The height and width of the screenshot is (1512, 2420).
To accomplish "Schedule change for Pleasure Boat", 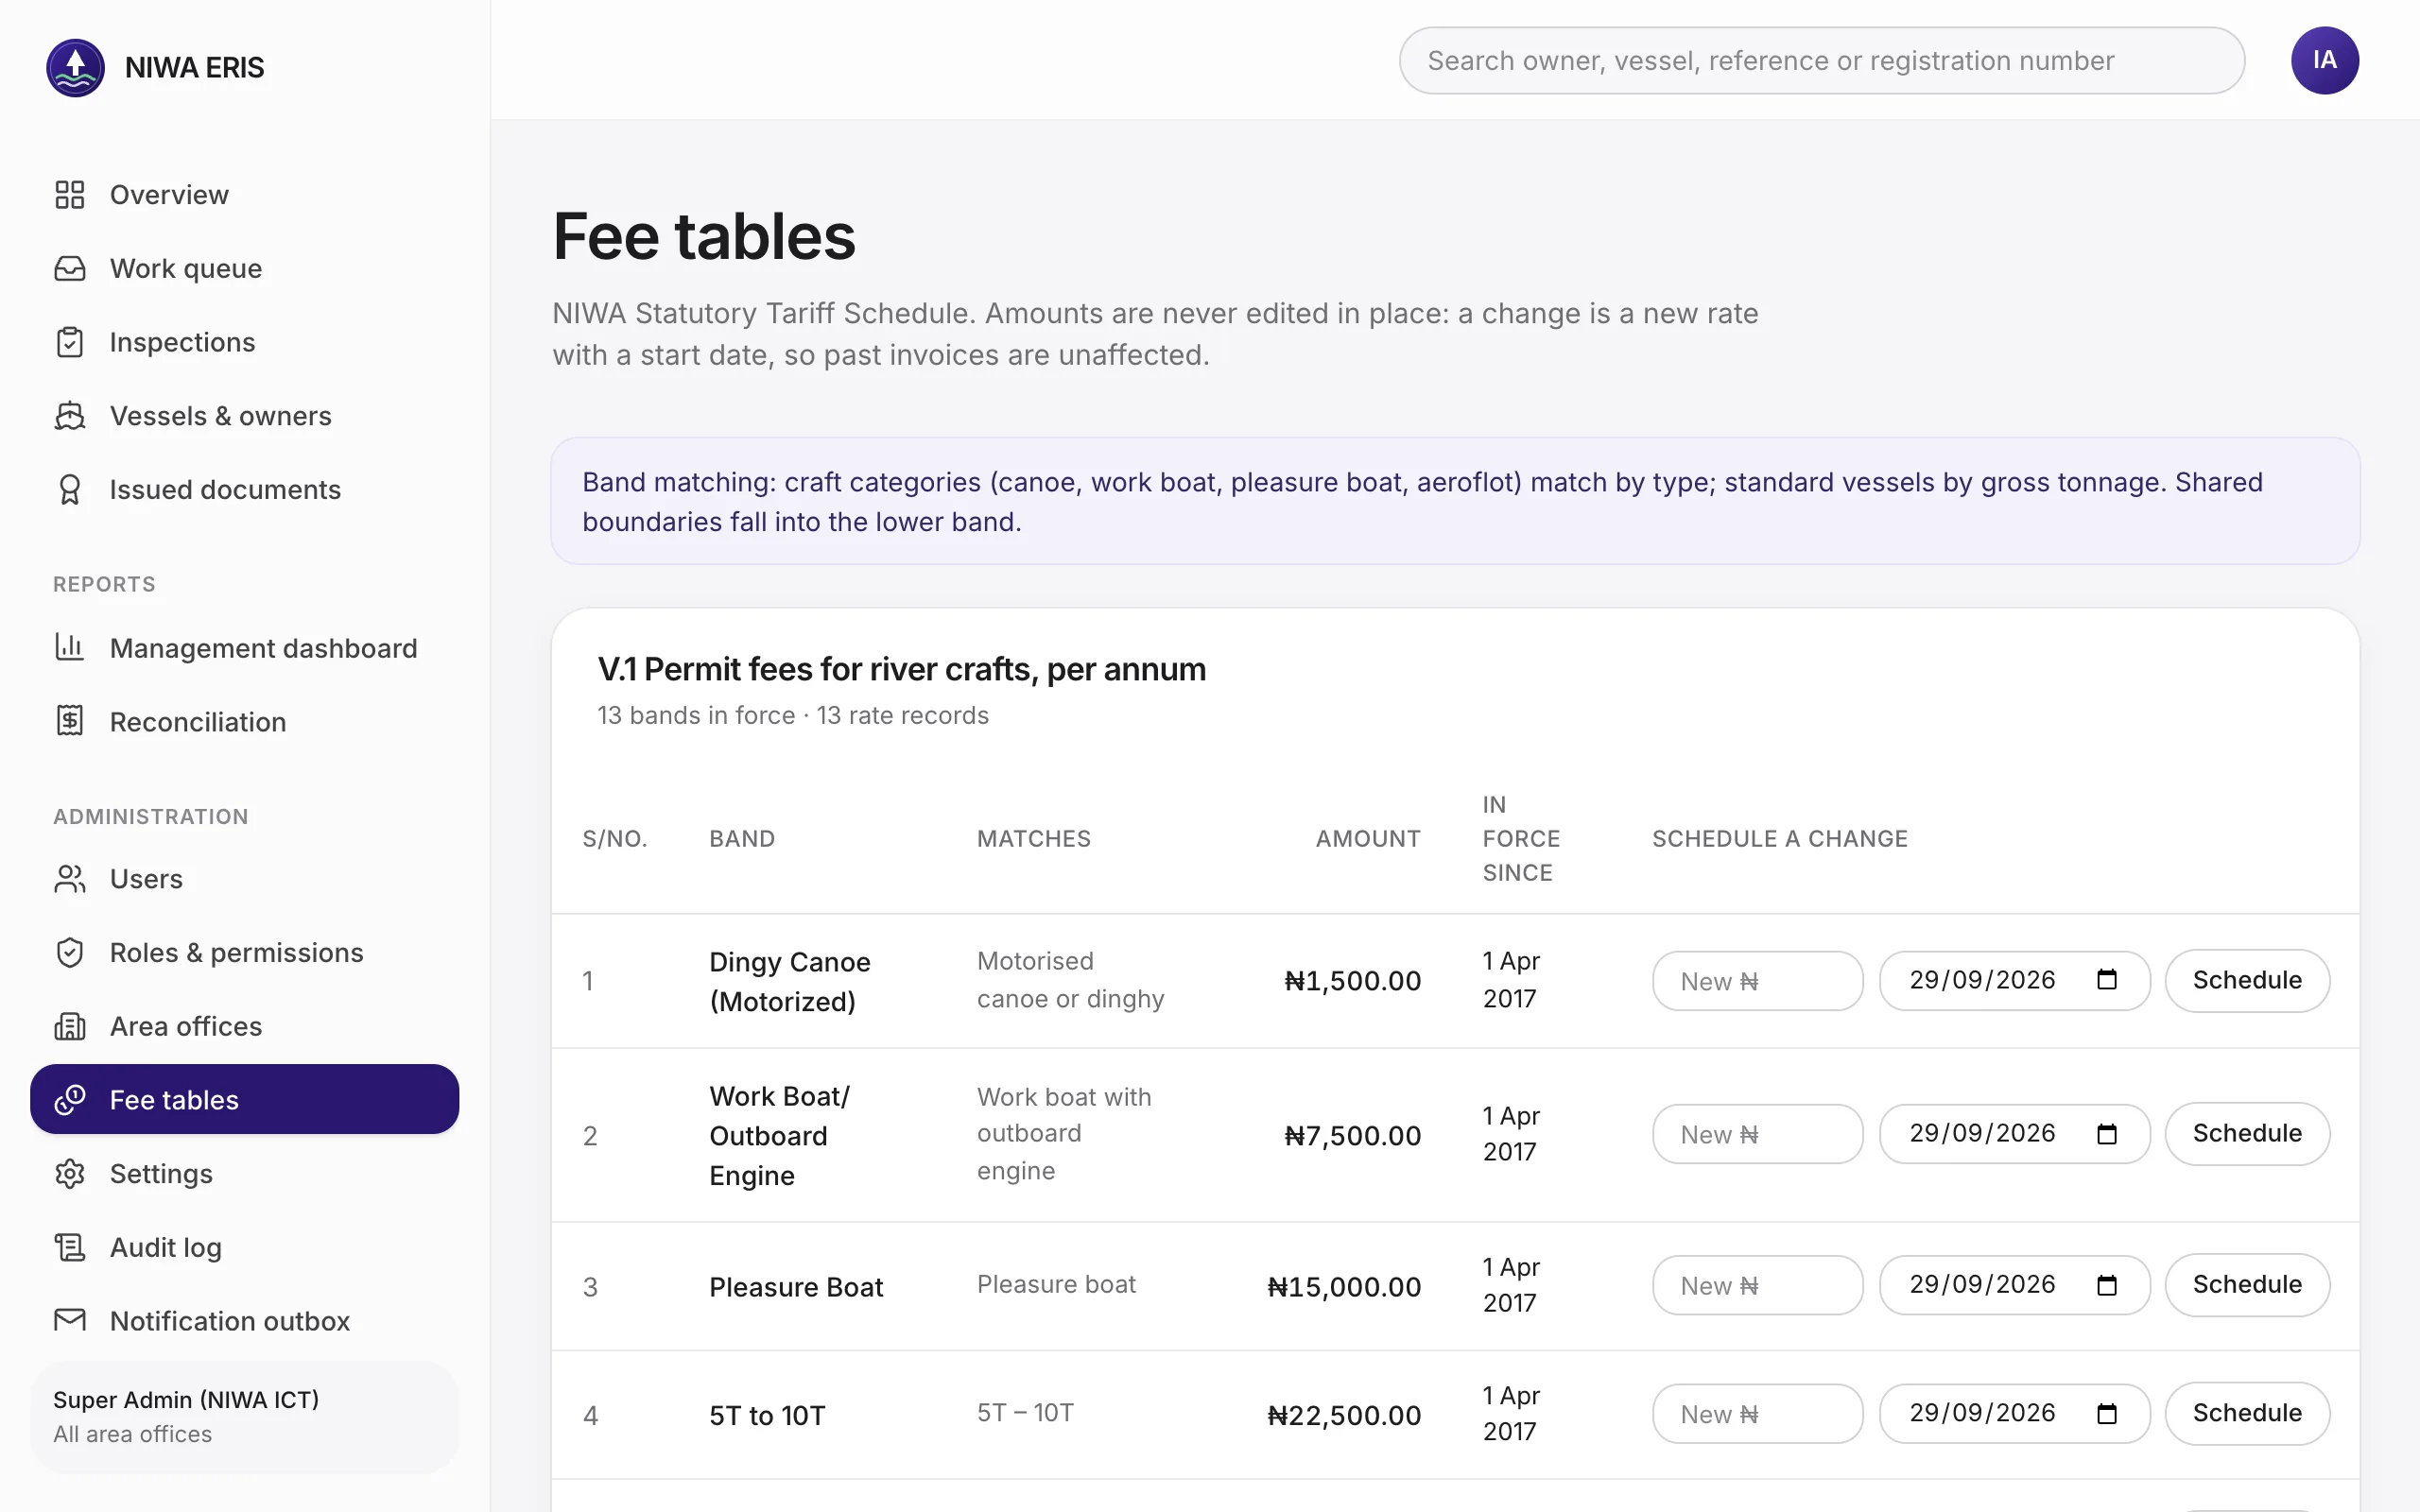I will (2247, 1285).
